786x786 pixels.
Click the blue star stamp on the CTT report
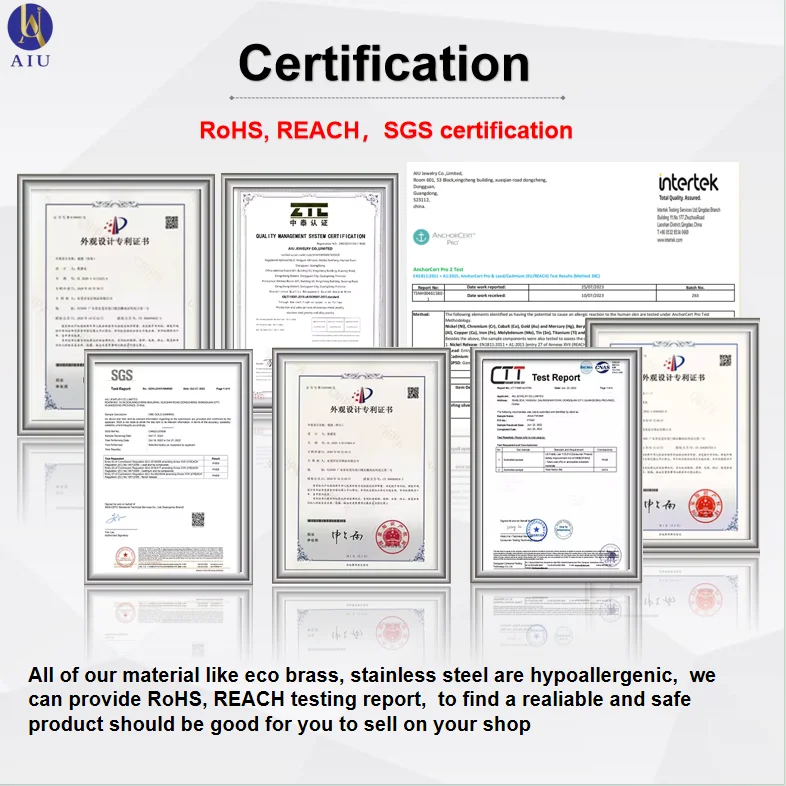click(x=536, y=530)
